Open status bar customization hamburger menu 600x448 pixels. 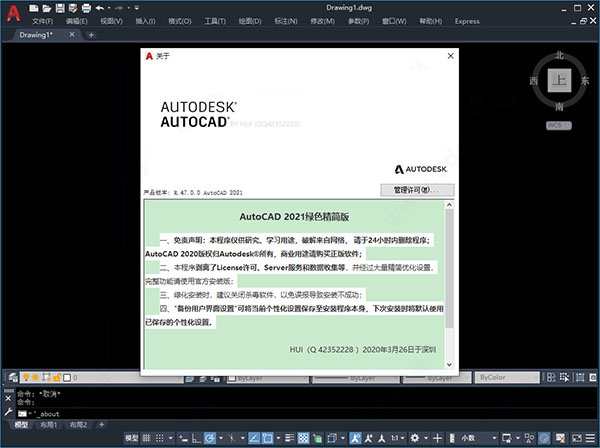click(x=590, y=438)
